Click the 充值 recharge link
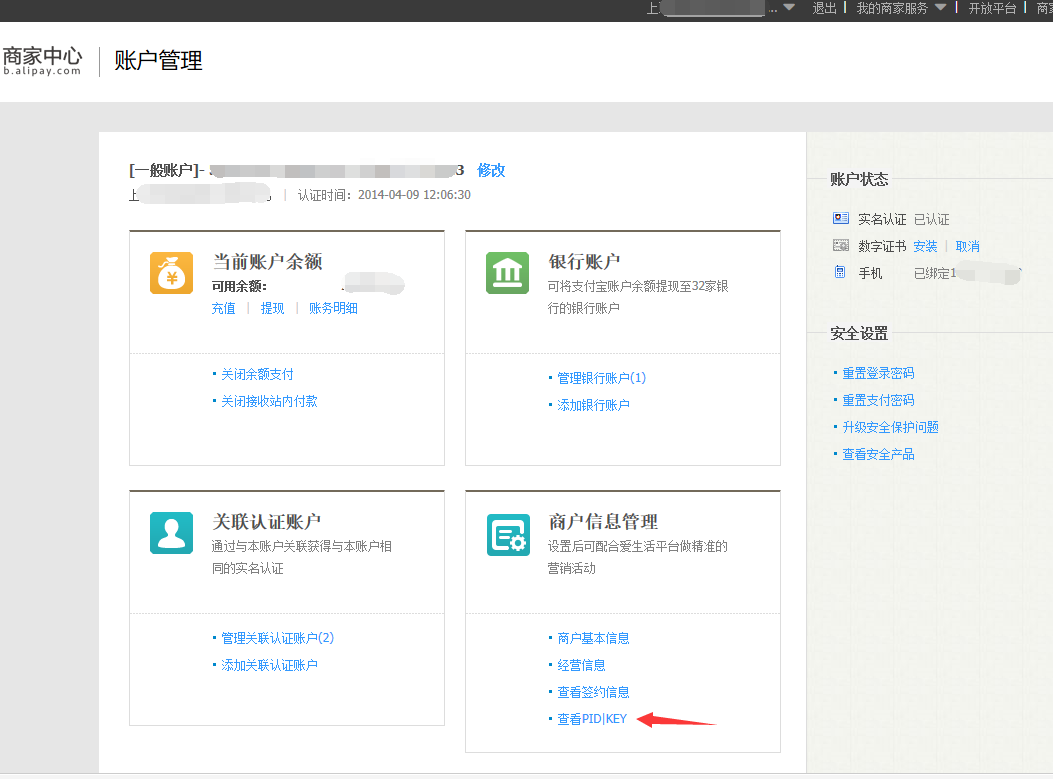The height and width of the screenshot is (779, 1053). point(224,308)
